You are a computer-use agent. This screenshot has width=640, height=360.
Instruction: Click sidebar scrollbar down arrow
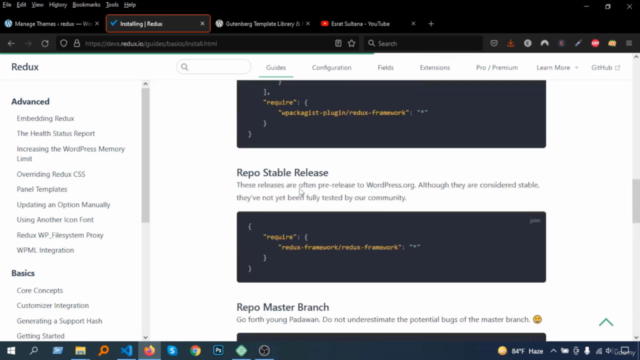(145, 338)
